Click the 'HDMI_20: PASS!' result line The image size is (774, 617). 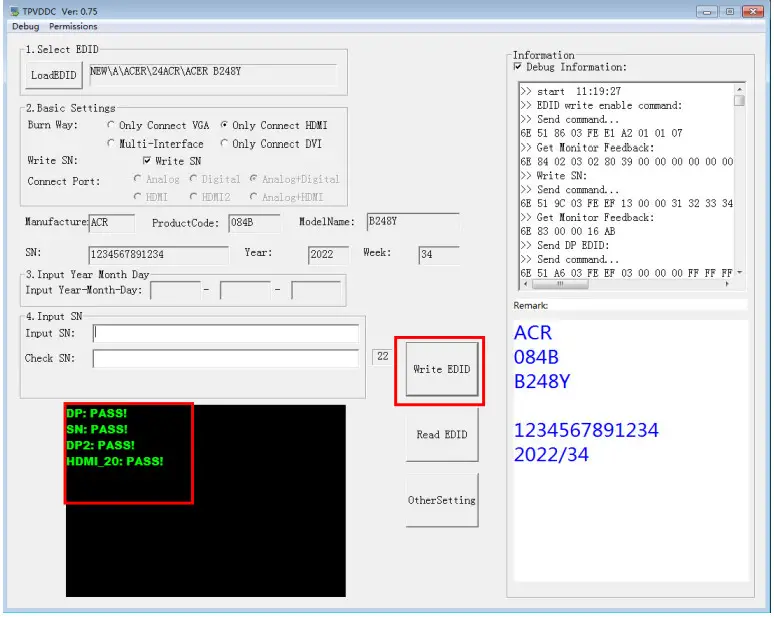coord(115,462)
